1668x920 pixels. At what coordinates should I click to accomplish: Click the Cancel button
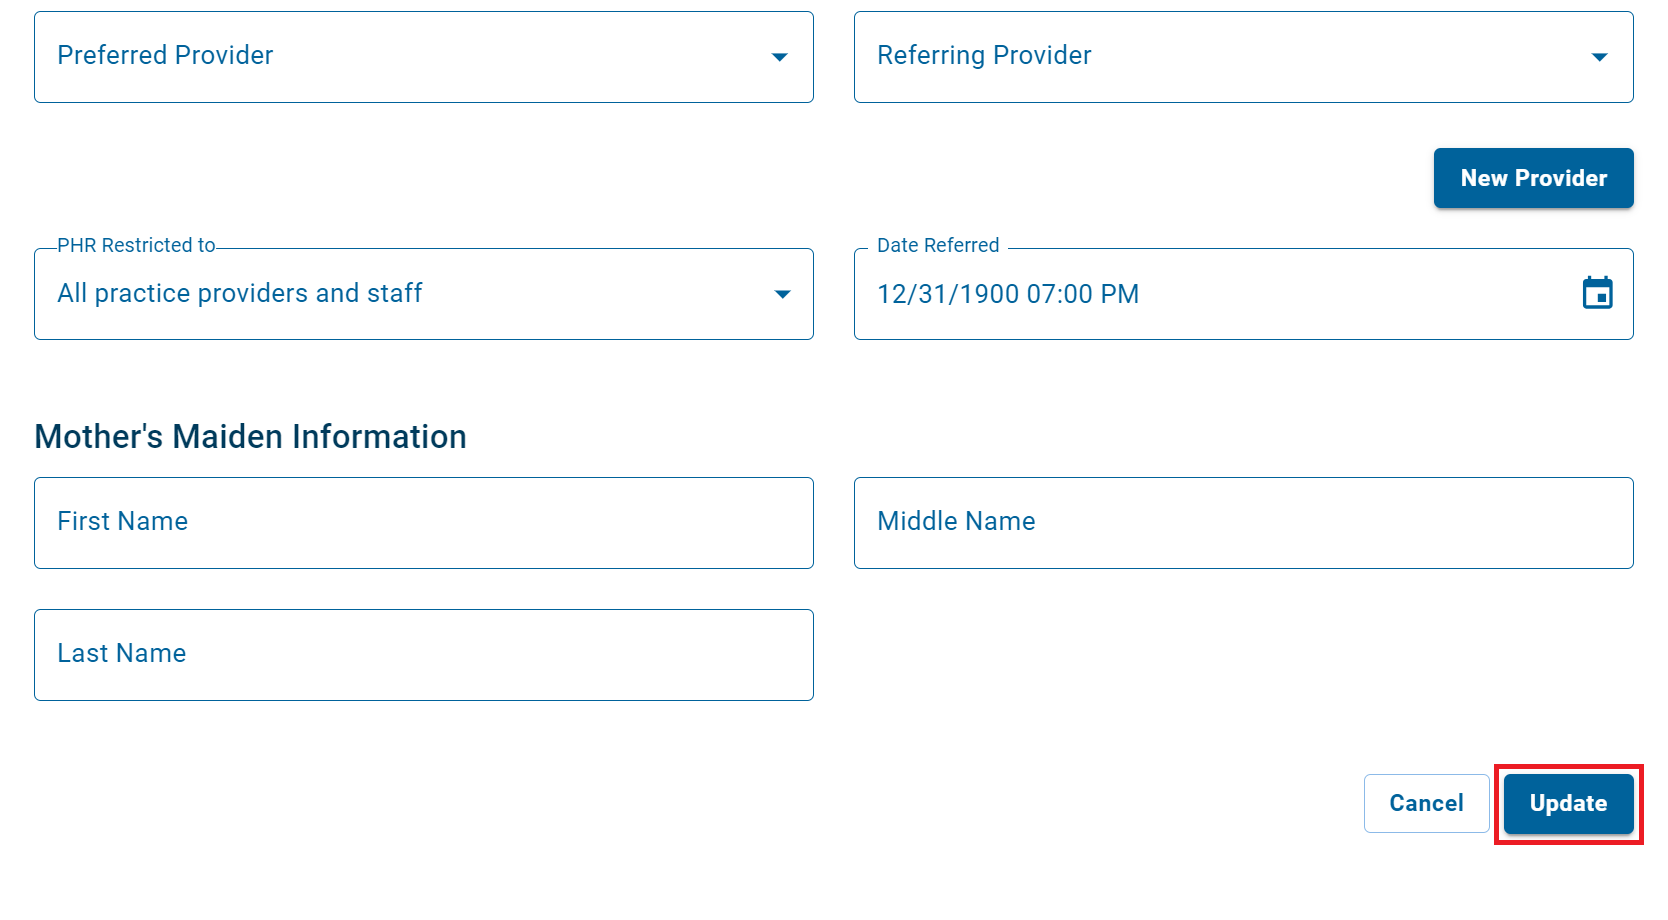point(1425,803)
